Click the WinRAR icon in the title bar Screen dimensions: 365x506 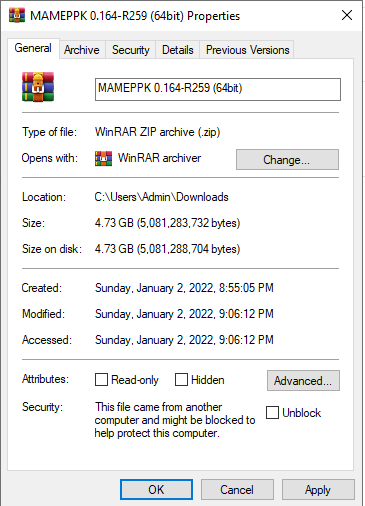[17, 15]
